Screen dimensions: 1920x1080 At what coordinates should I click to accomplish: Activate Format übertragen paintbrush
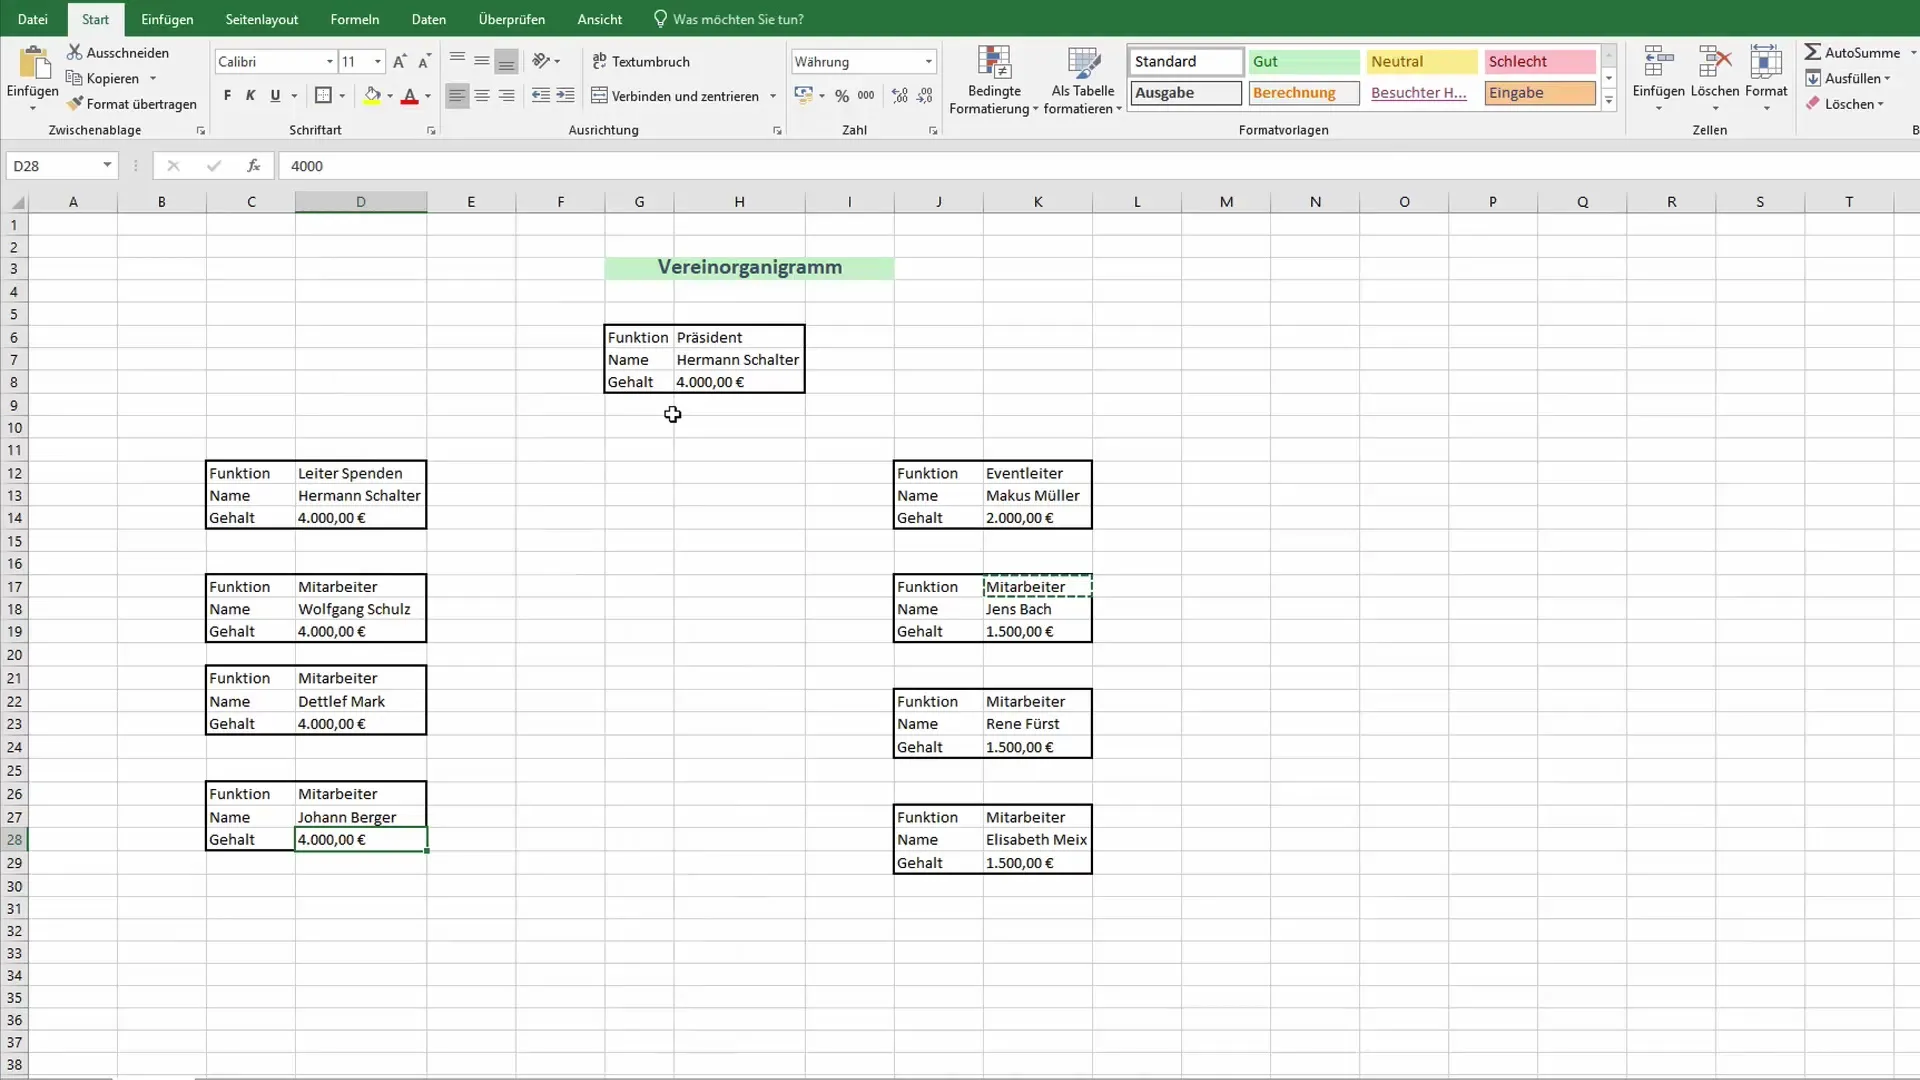pos(132,104)
